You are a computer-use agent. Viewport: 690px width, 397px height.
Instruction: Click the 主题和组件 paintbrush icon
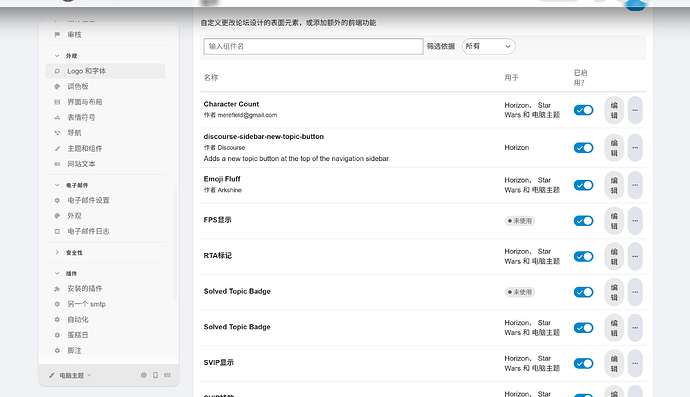(57, 149)
